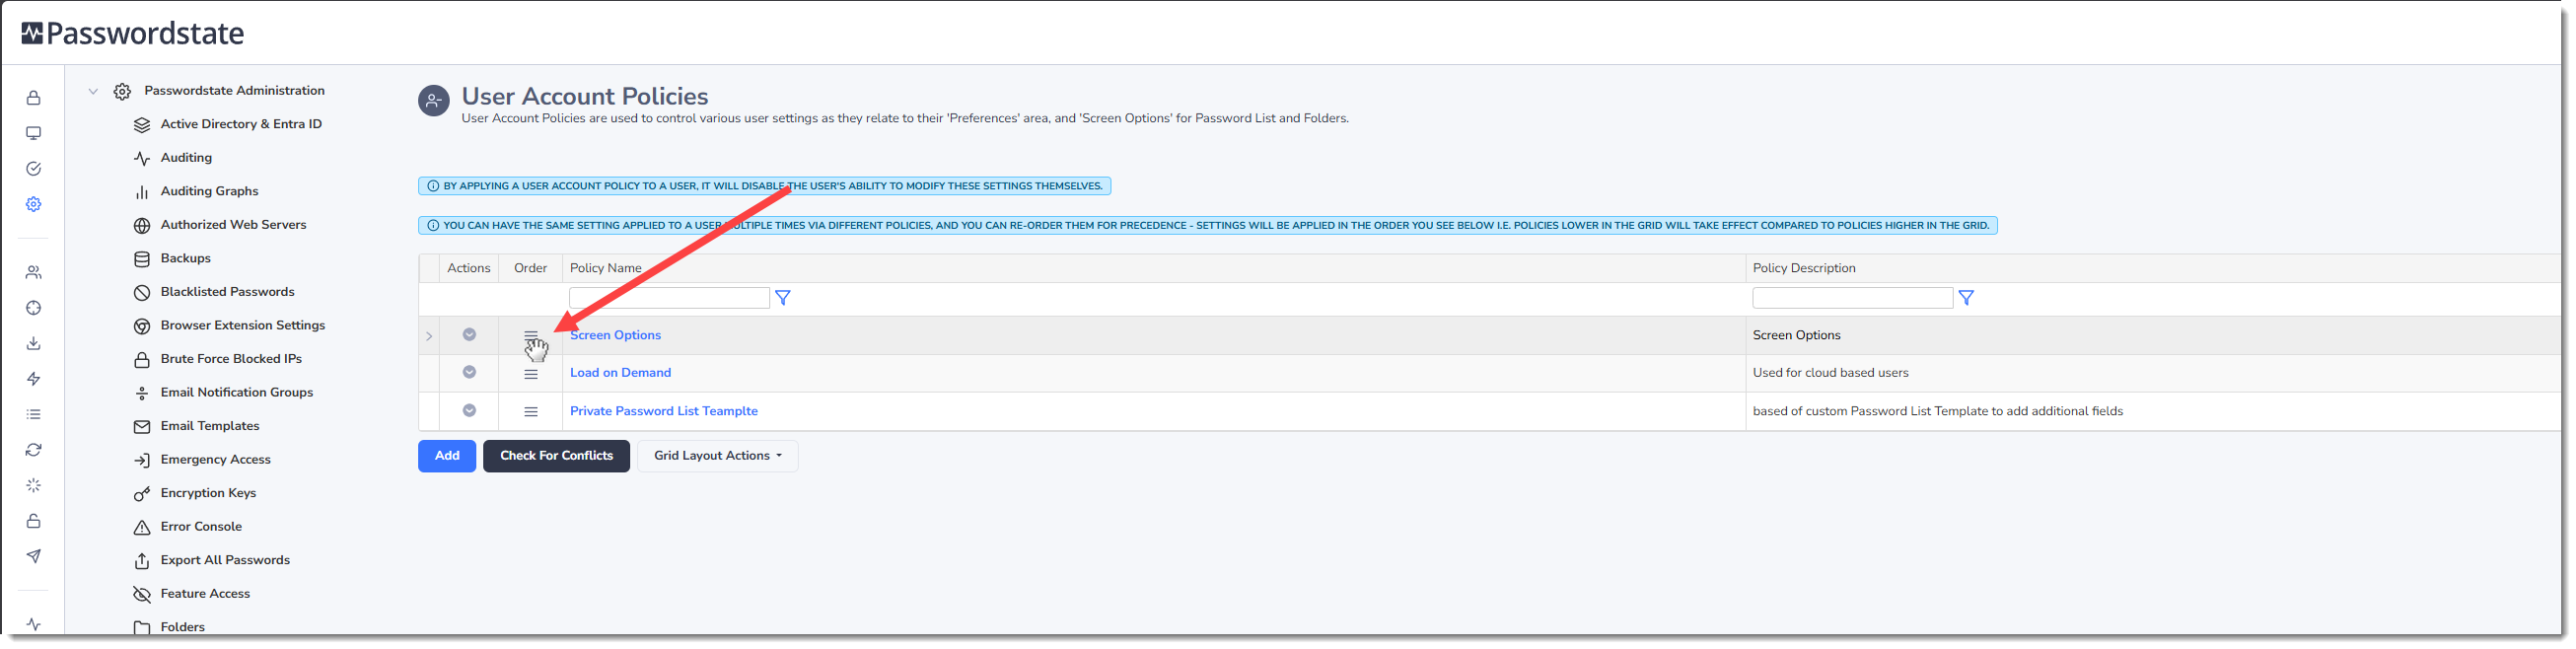Open the Actions dropdown for Private Password List Teamplte

point(469,411)
